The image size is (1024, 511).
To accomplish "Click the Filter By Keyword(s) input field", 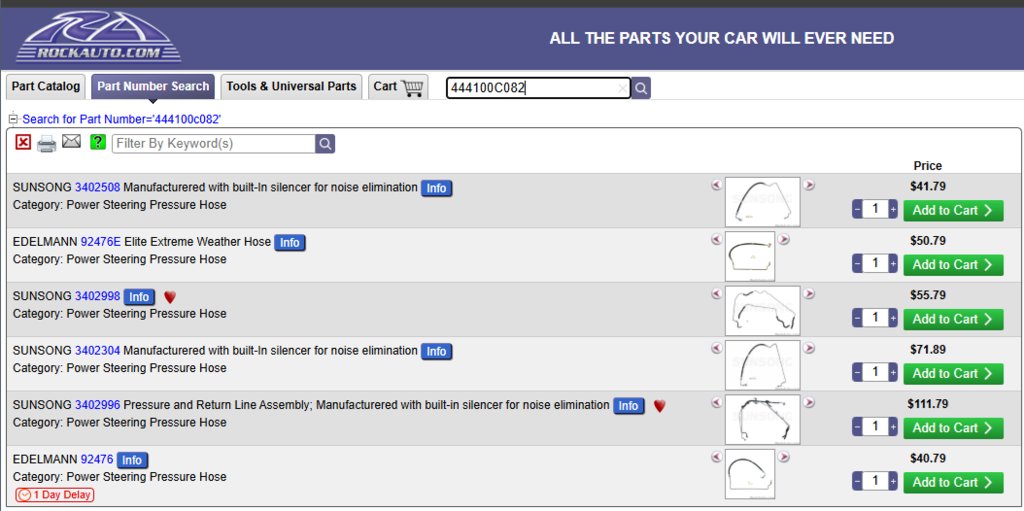I will click(214, 144).
